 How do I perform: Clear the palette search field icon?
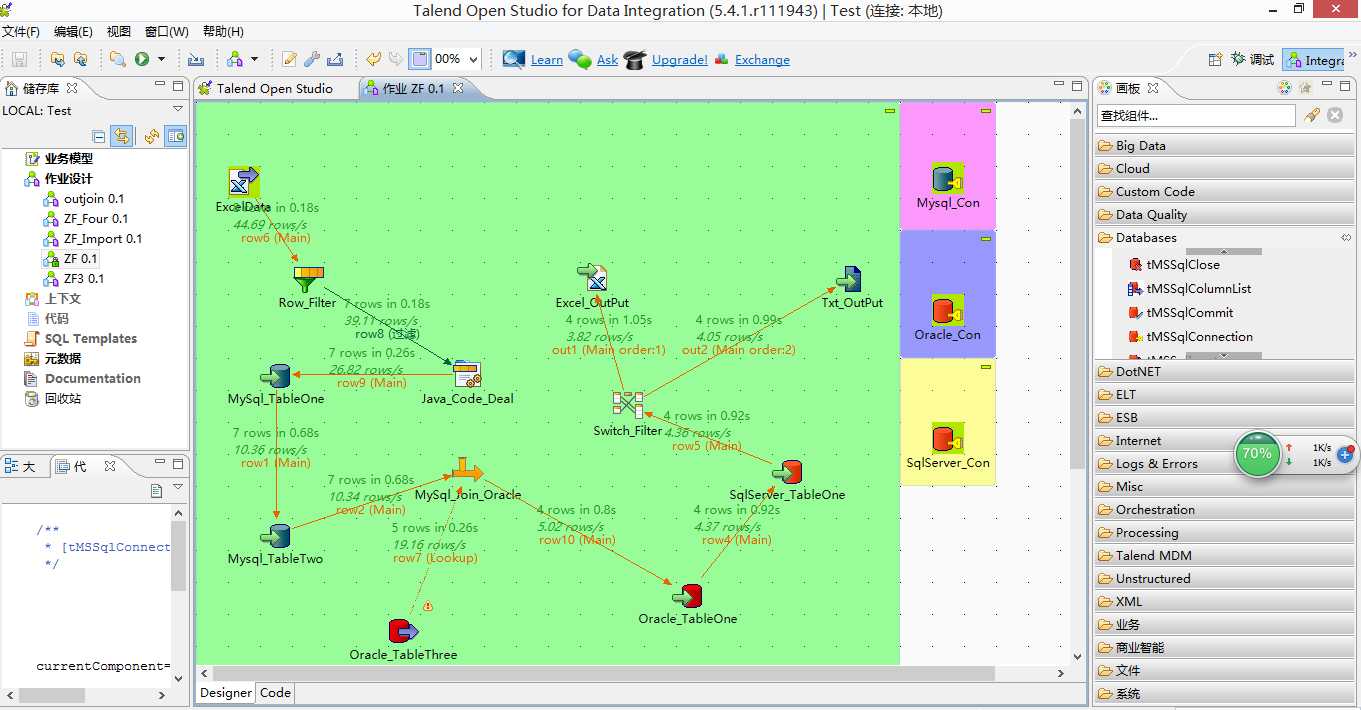coord(1335,115)
